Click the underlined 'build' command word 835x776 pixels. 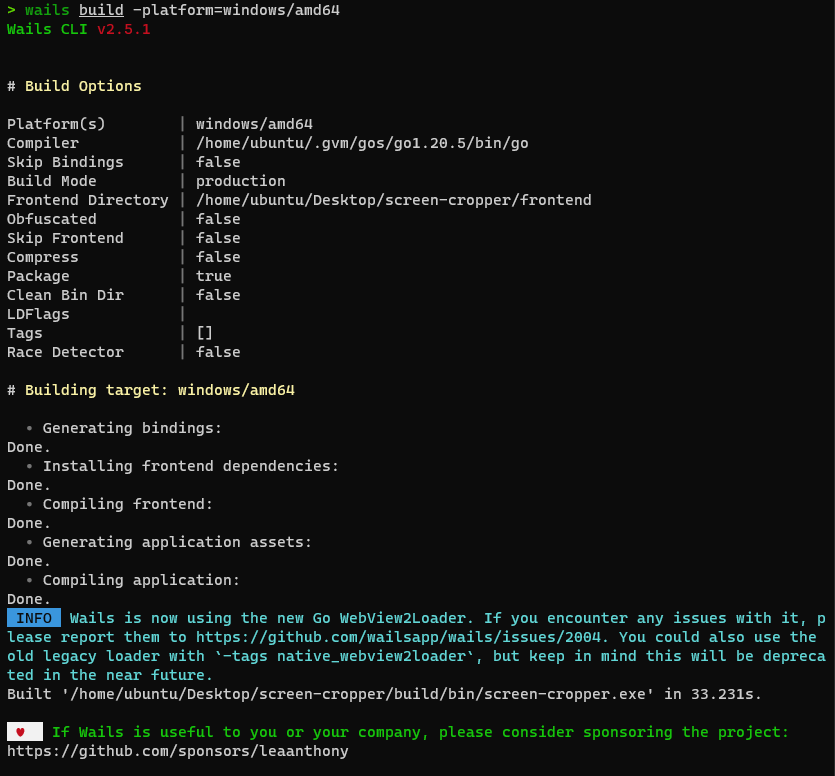pyautogui.click(x=101, y=11)
